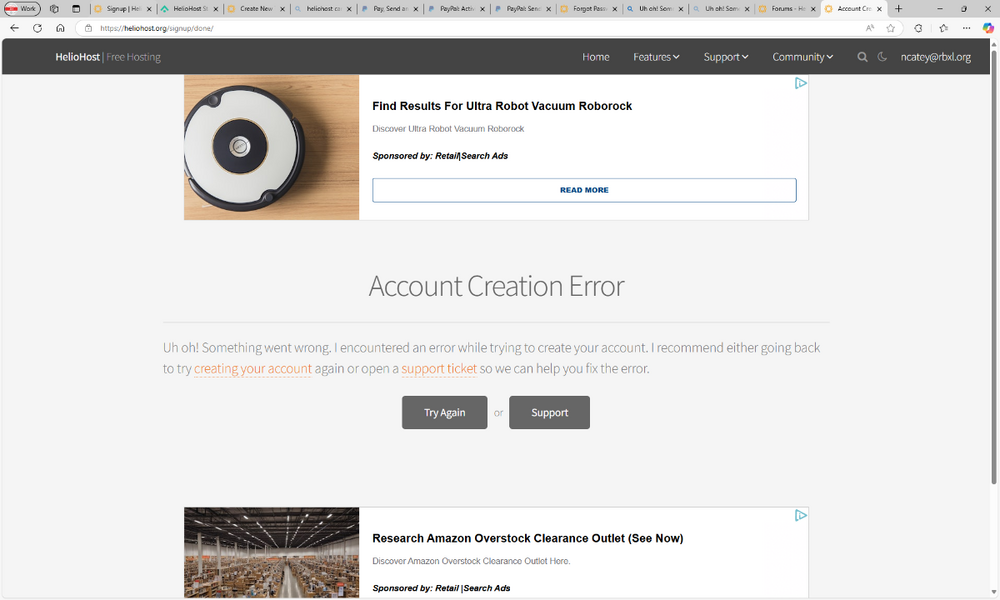1000x600 pixels.
Task: Expand the Community dropdown menu
Action: [x=802, y=57]
